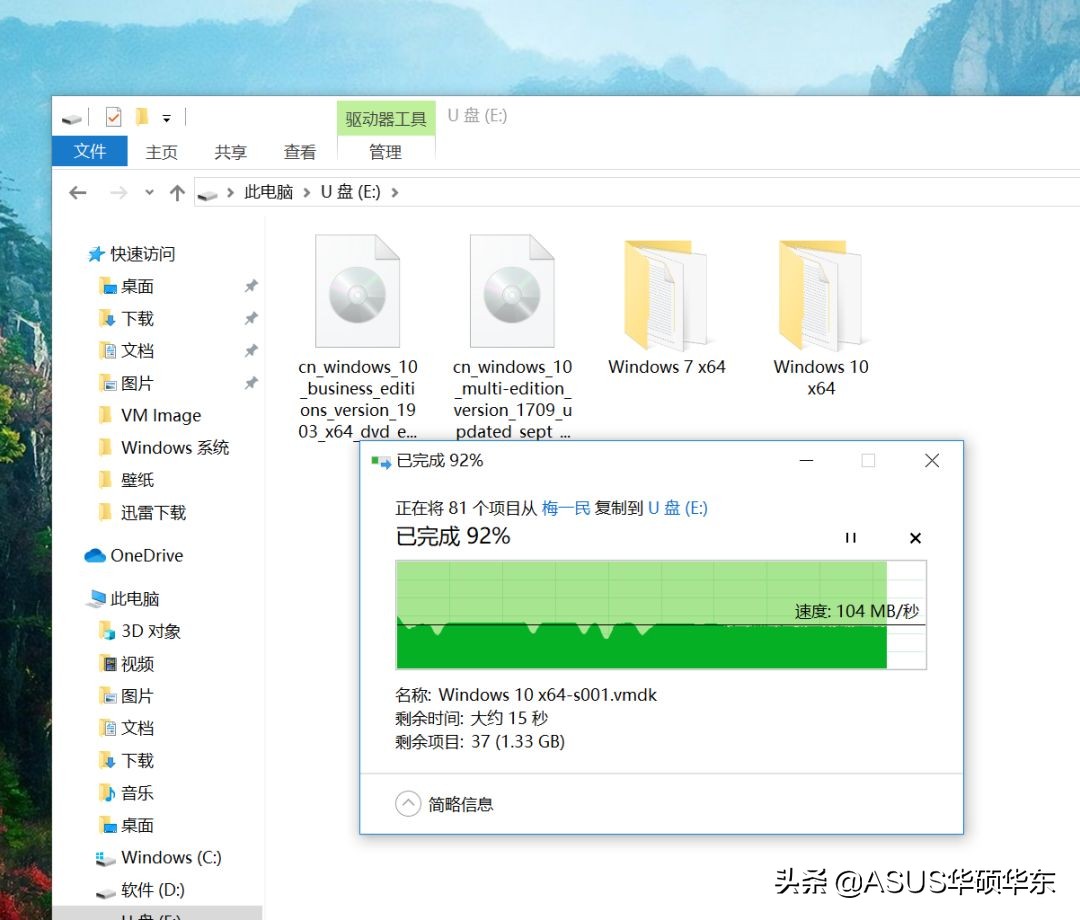Create new folder via Quick Access Toolbar icon
Image resolution: width=1080 pixels, height=920 pixels.
pos(144,116)
